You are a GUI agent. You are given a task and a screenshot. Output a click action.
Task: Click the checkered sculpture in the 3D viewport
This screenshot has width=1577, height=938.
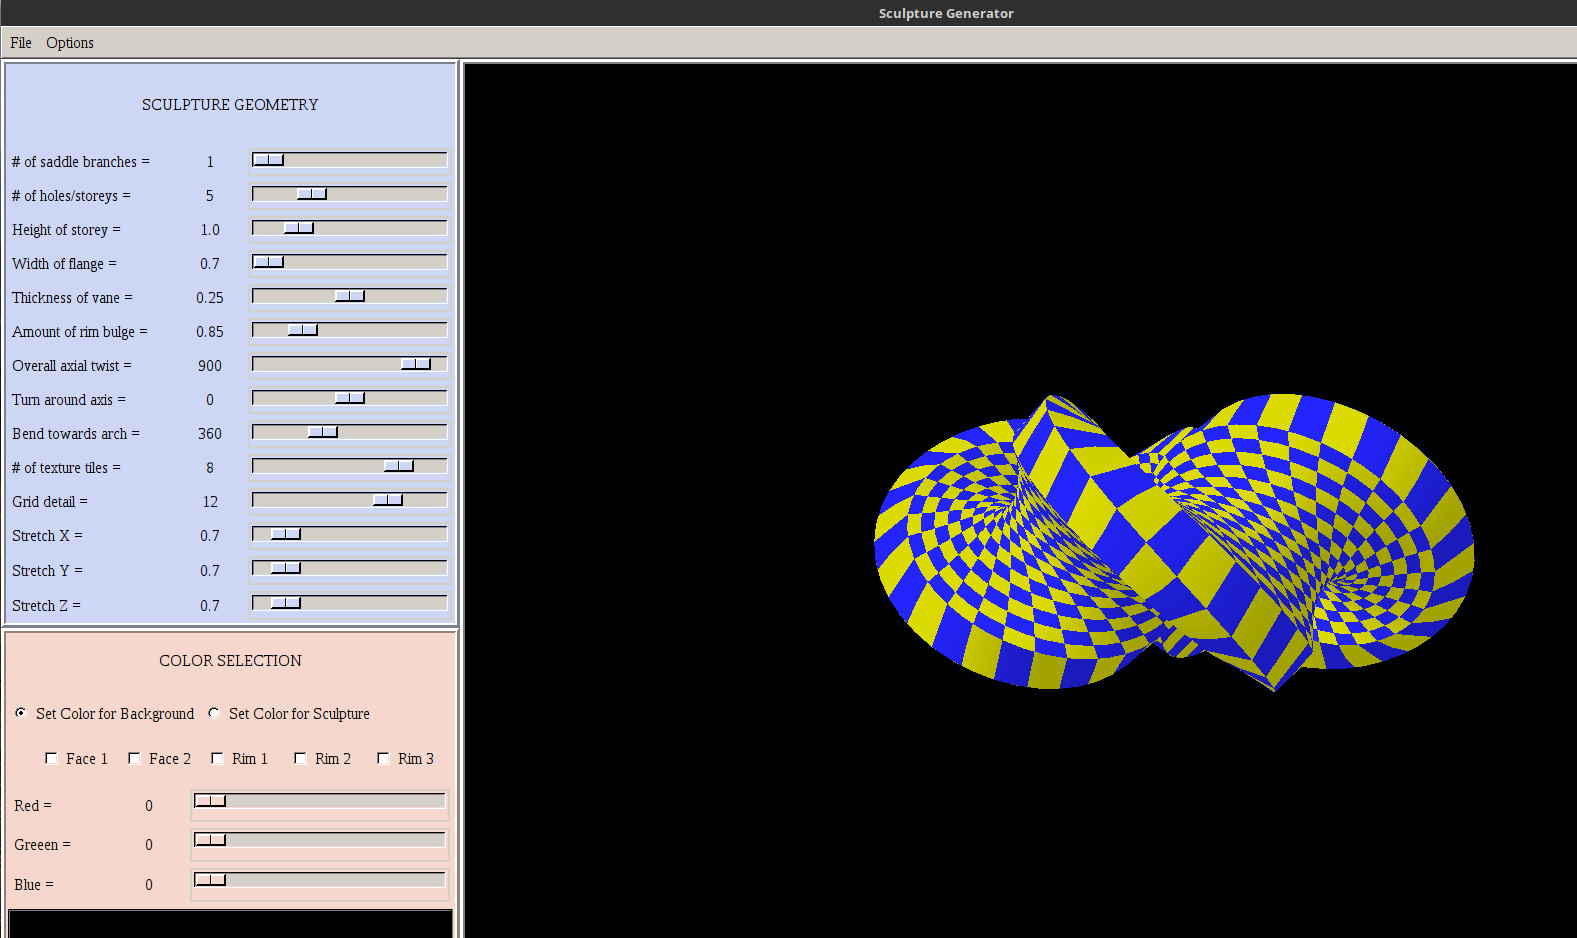click(1174, 541)
